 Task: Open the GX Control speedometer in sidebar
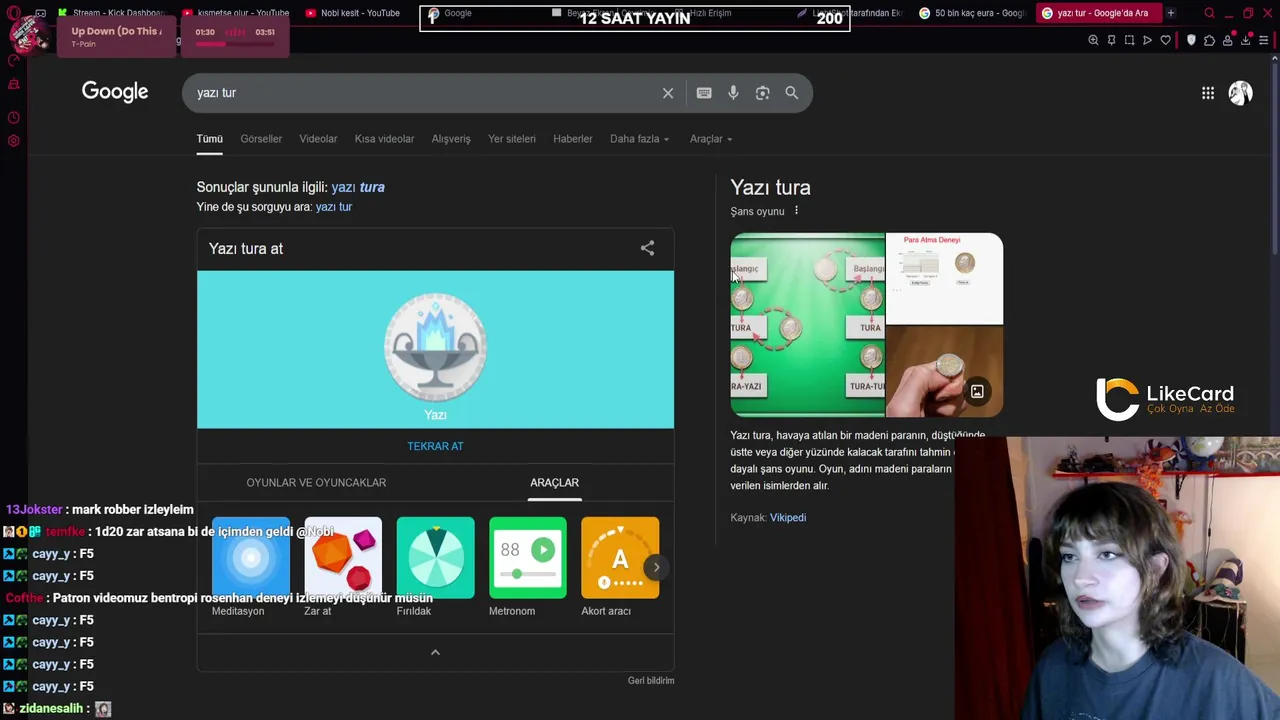pyautogui.click(x=13, y=60)
